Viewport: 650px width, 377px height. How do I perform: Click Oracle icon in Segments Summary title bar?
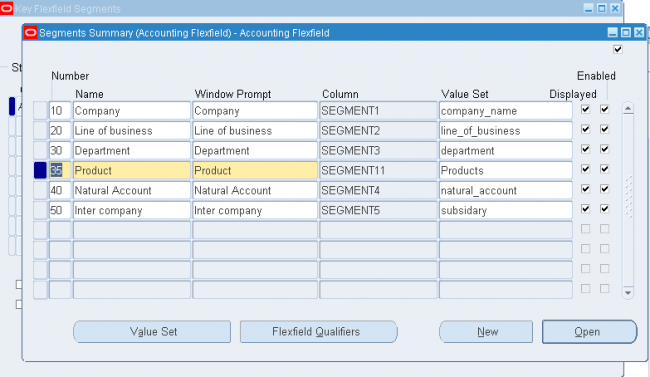pyautogui.click(x=31, y=33)
